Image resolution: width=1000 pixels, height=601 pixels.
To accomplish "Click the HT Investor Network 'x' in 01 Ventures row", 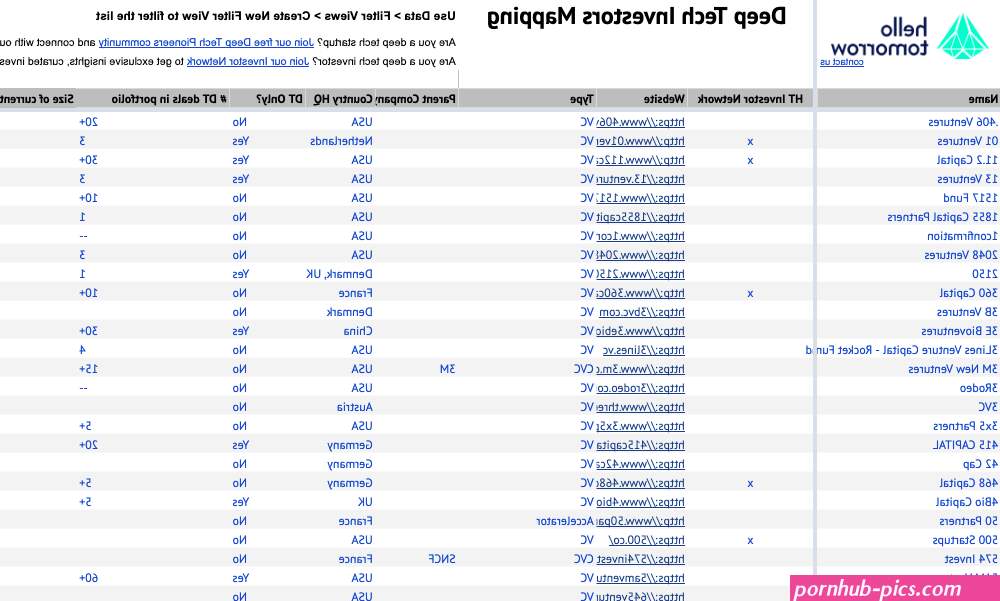I will pos(750,142).
